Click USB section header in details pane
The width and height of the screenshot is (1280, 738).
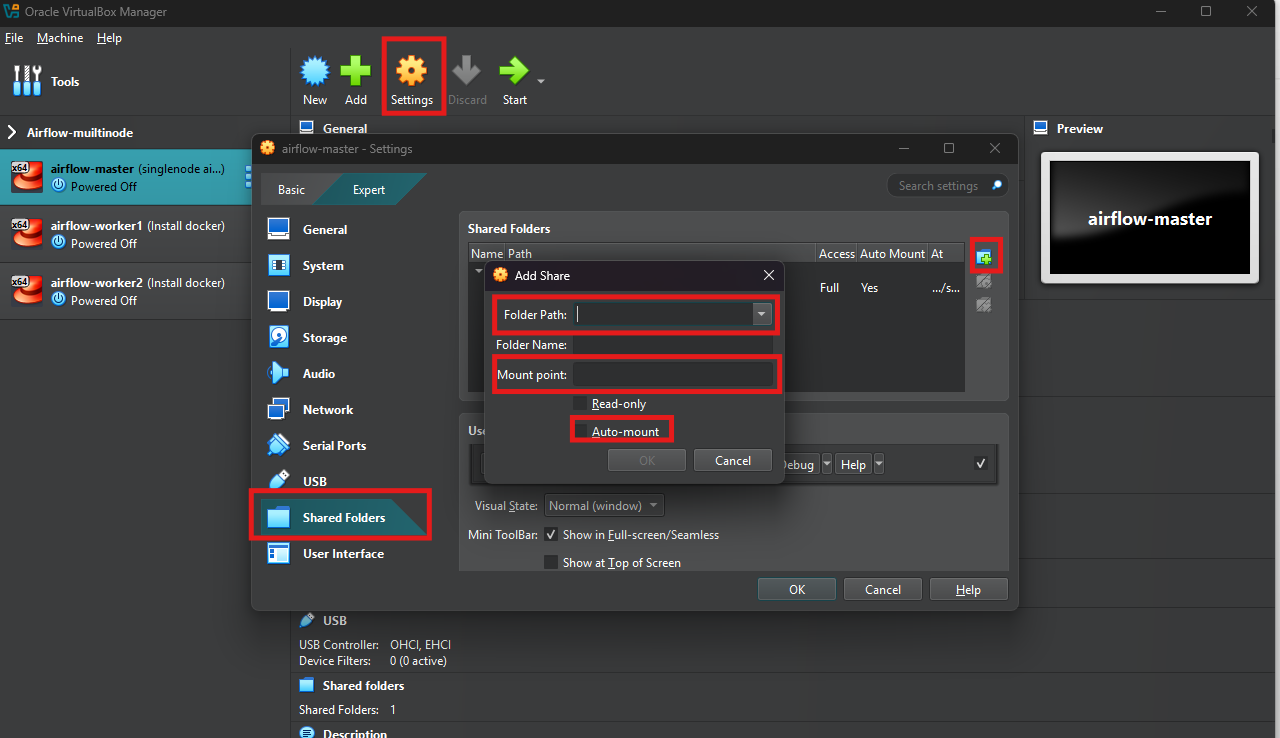[334, 620]
